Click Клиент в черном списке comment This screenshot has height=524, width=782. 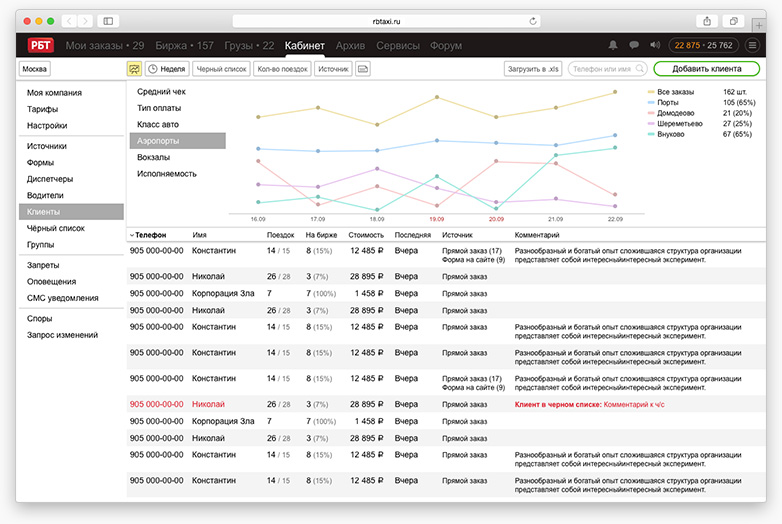tap(589, 404)
